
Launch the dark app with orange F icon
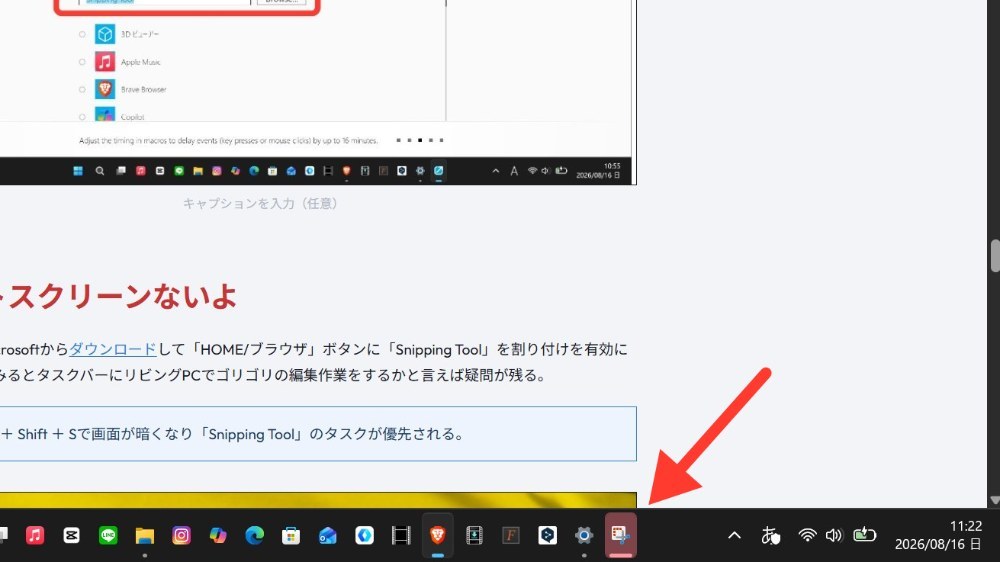[511, 535]
